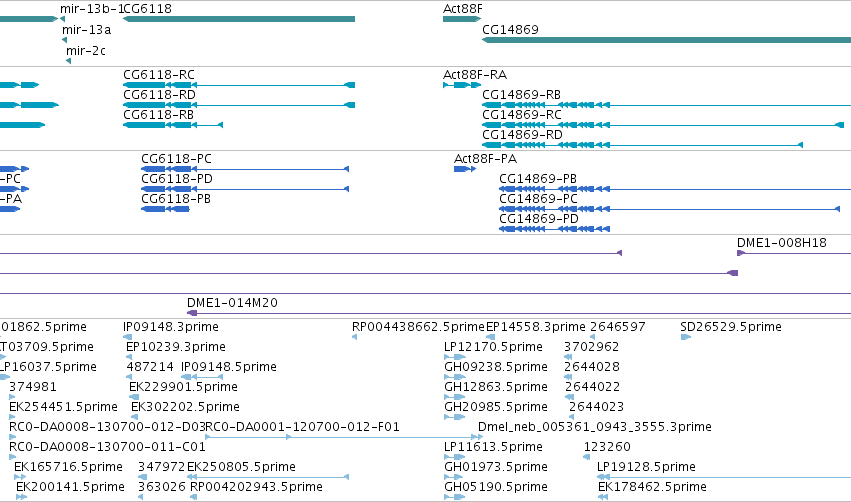The height and width of the screenshot is (502, 851).
Task: Click feature label 374981
Action: [33, 387]
